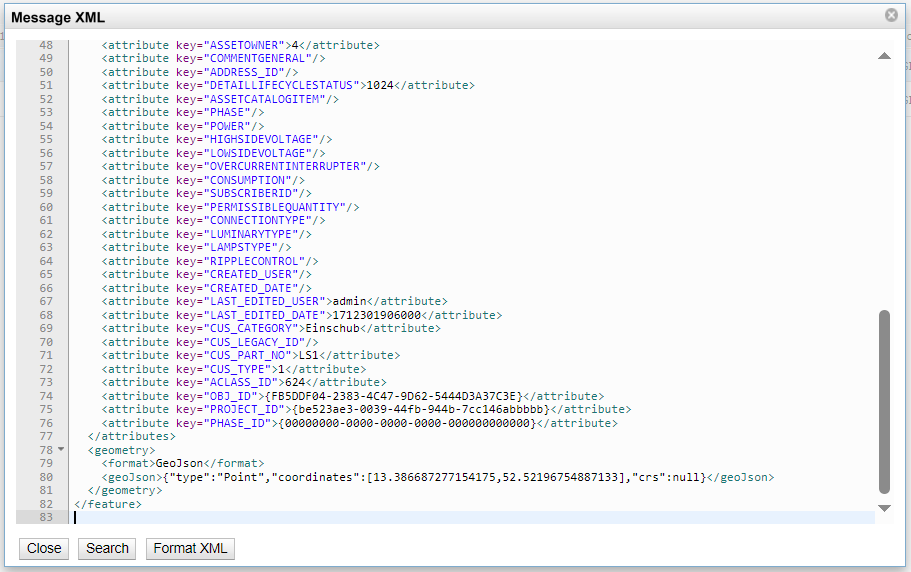This screenshot has height=572, width=911.
Task: Click the CUS_CATEGORY value Einschub
Action: pyautogui.click(x=332, y=328)
